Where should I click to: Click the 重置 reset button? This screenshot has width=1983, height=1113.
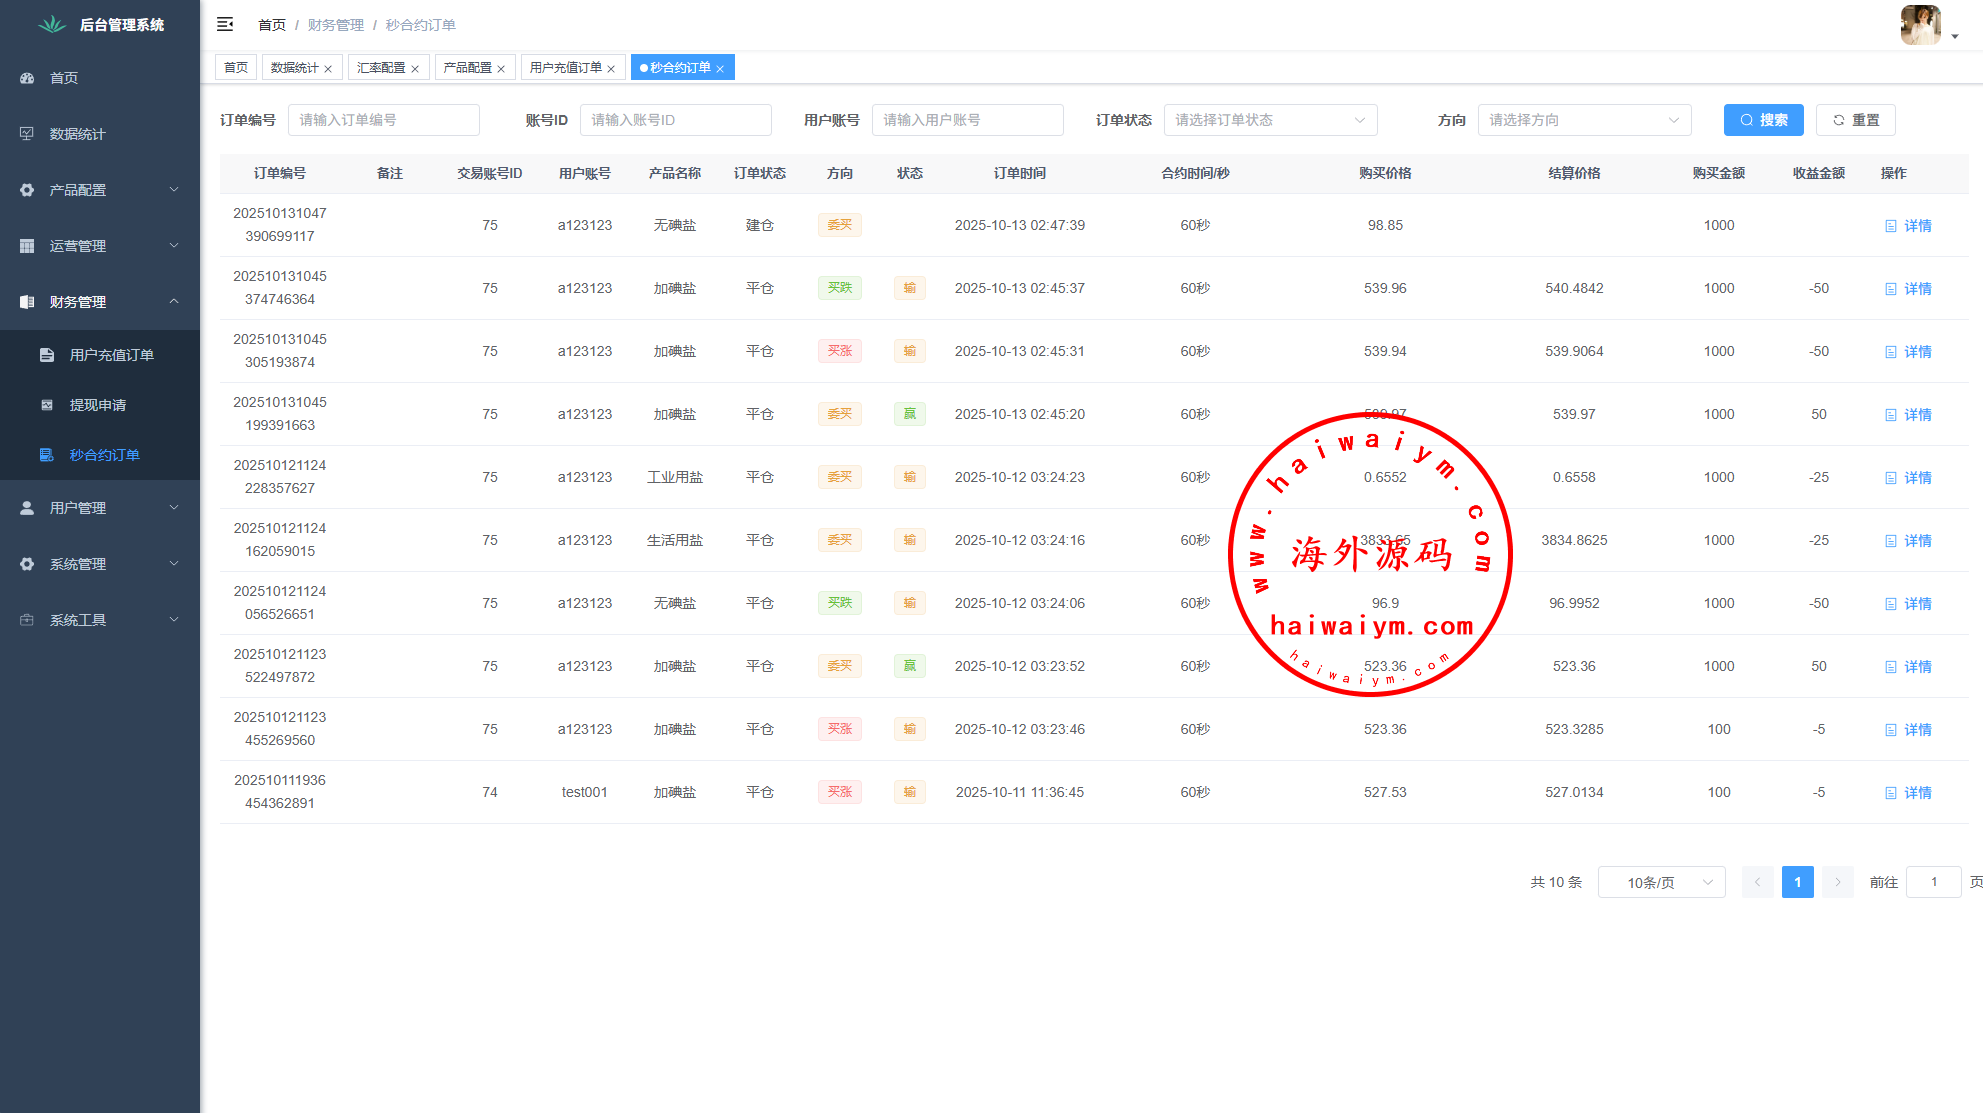click(1855, 120)
